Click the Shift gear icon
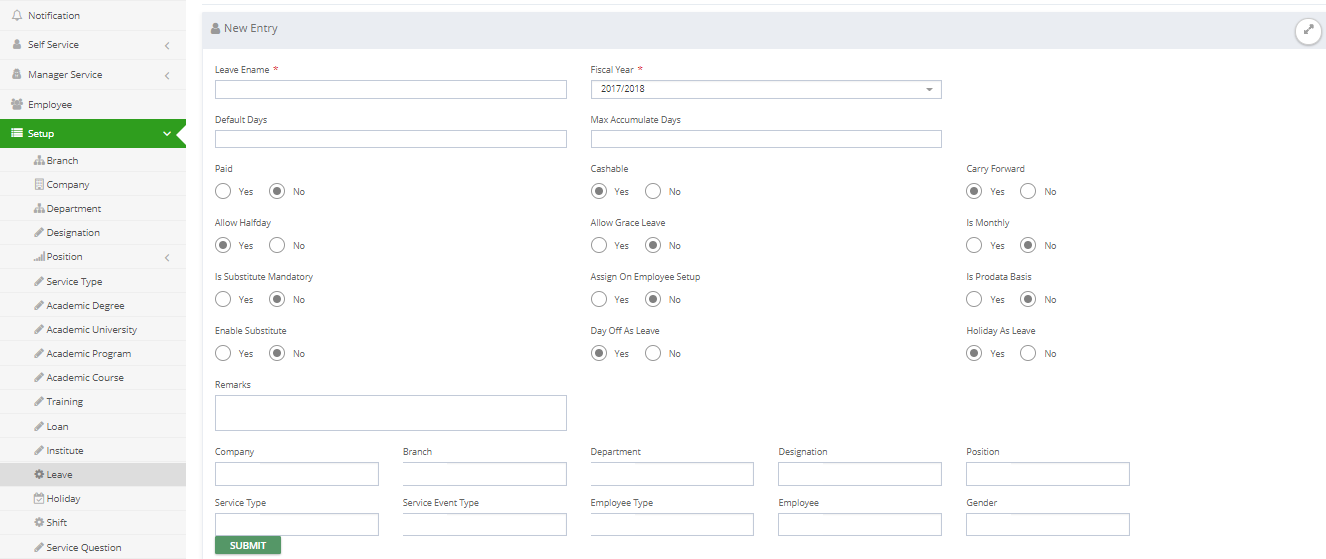 pyautogui.click(x=39, y=522)
